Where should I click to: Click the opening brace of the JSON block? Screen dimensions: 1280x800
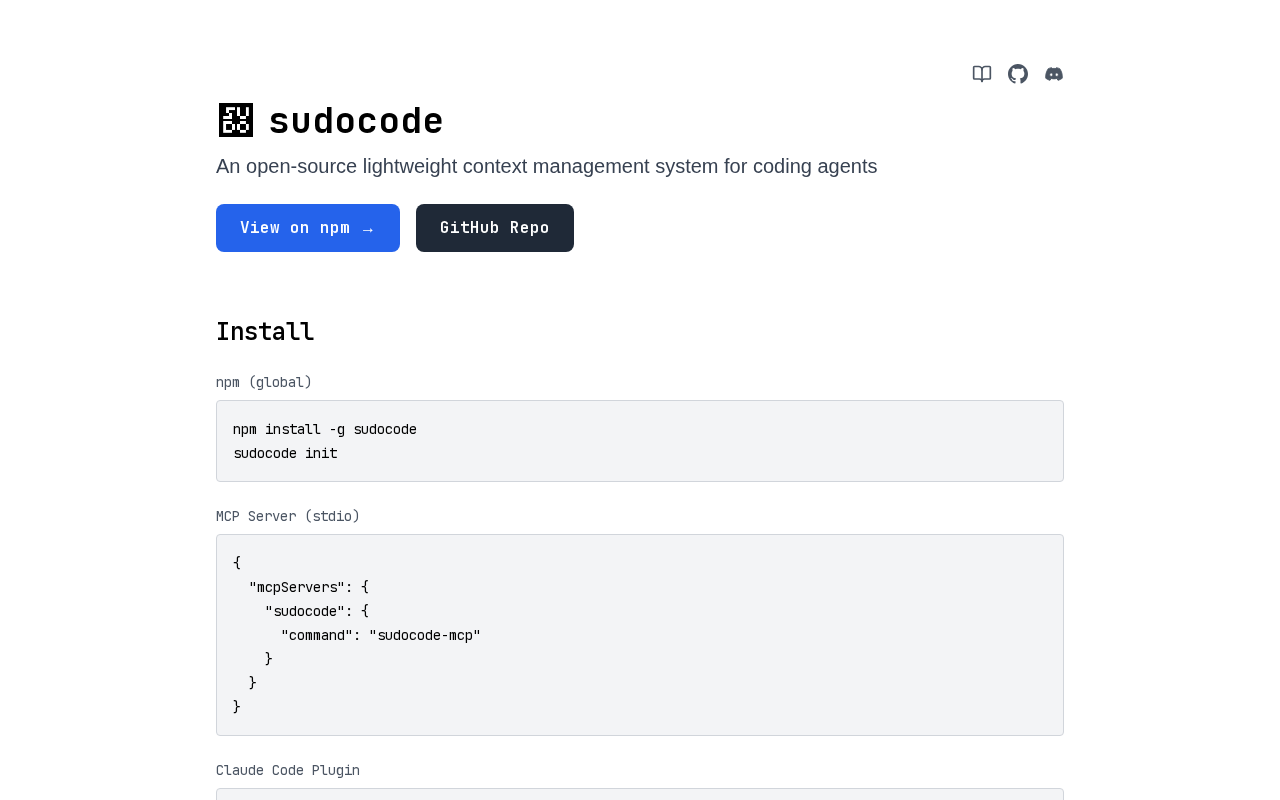click(x=237, y=563)
